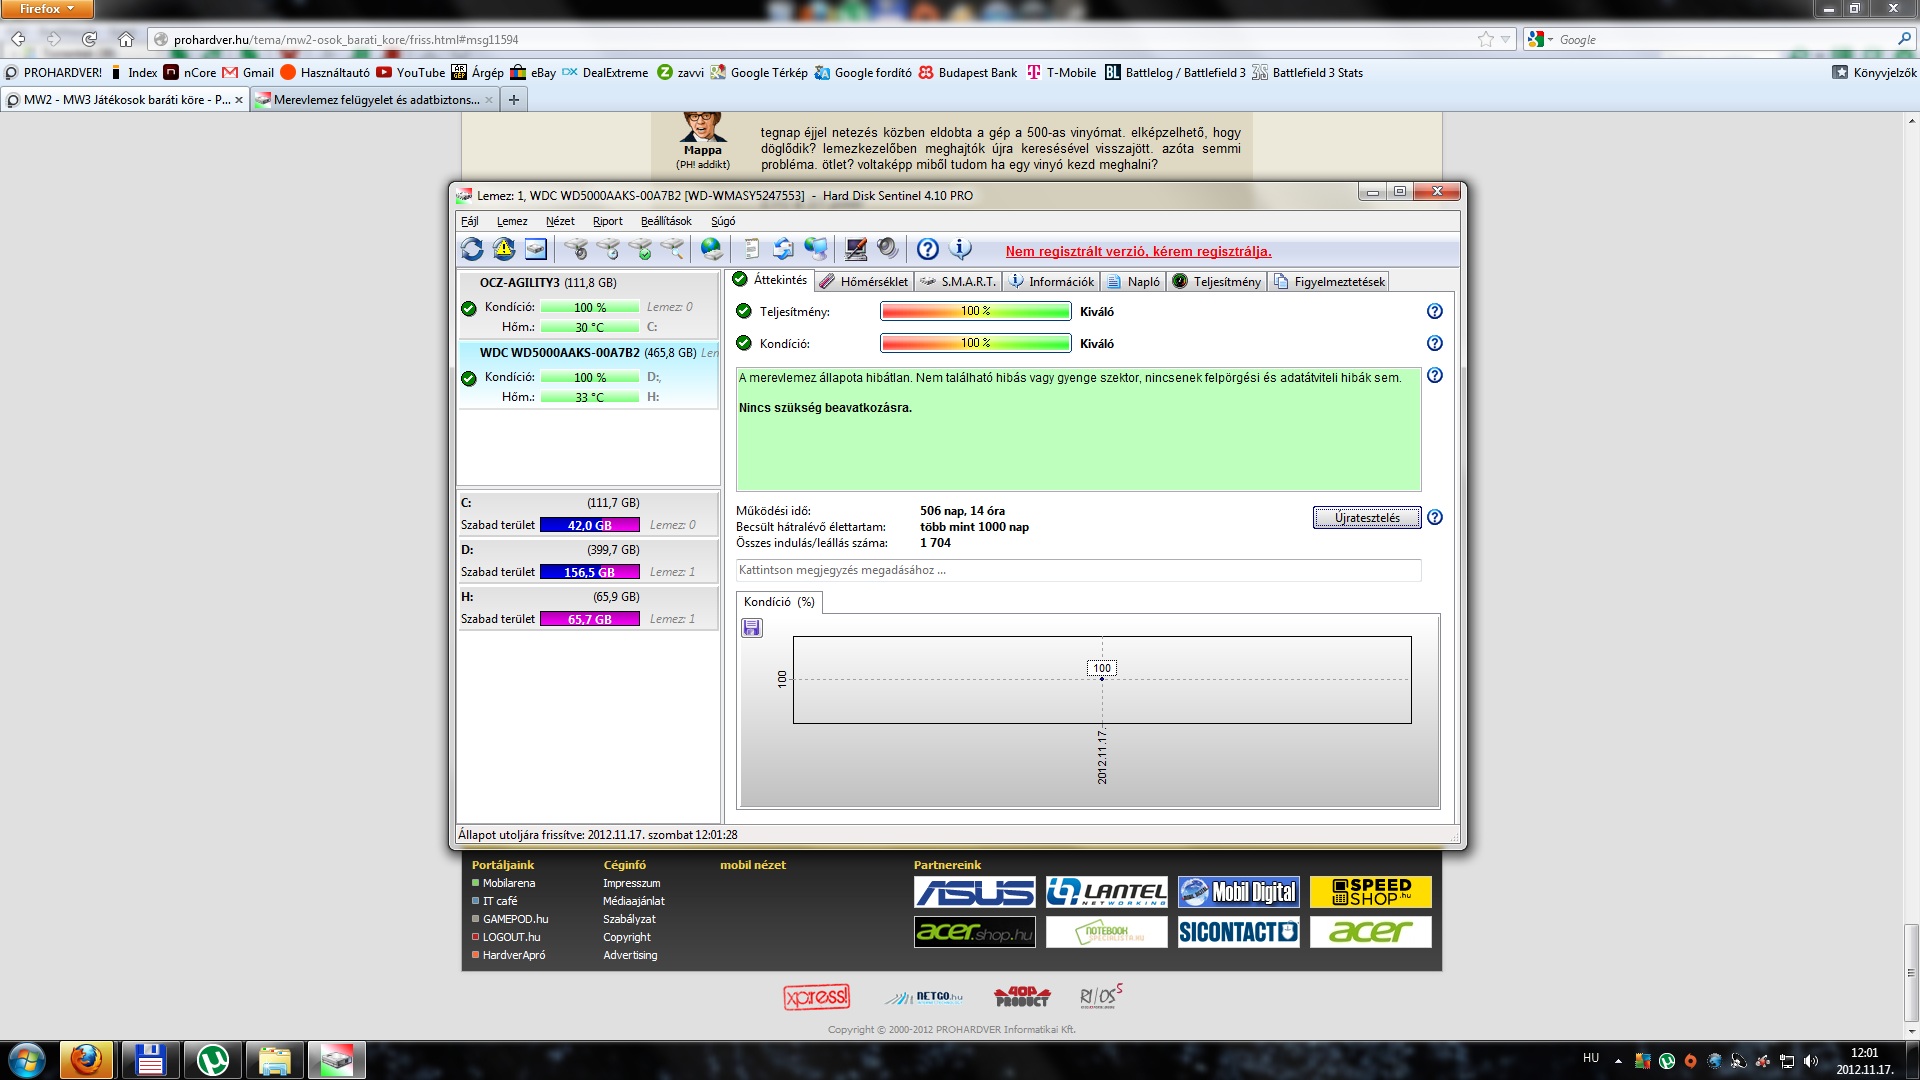The image size is (1920, 1080).
Task: Click the save floppy icon above condition graph
Action: point(752,628)
